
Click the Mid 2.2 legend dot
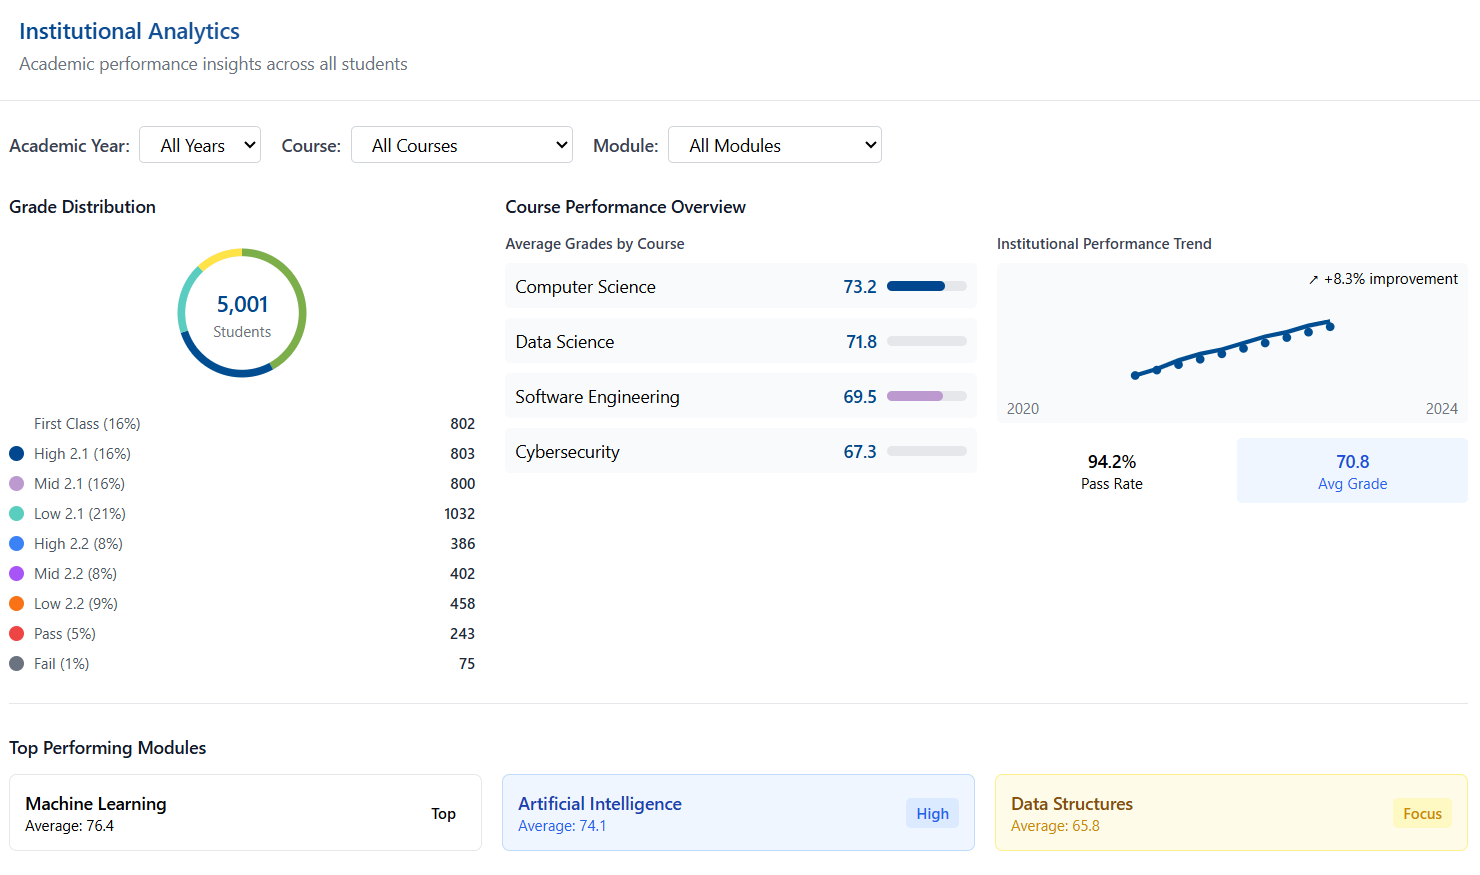pyautogui.click(x=16, y=573)
